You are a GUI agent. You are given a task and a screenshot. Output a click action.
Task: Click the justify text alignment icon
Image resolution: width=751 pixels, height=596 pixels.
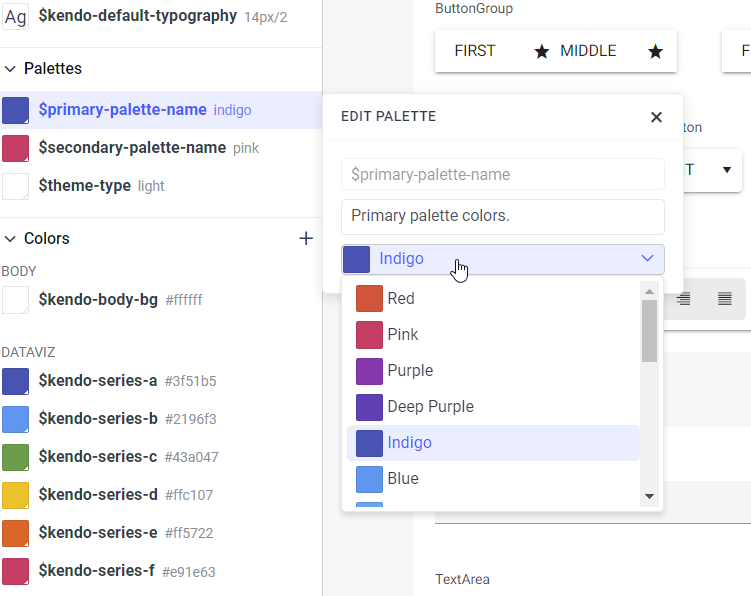[725, 298]
